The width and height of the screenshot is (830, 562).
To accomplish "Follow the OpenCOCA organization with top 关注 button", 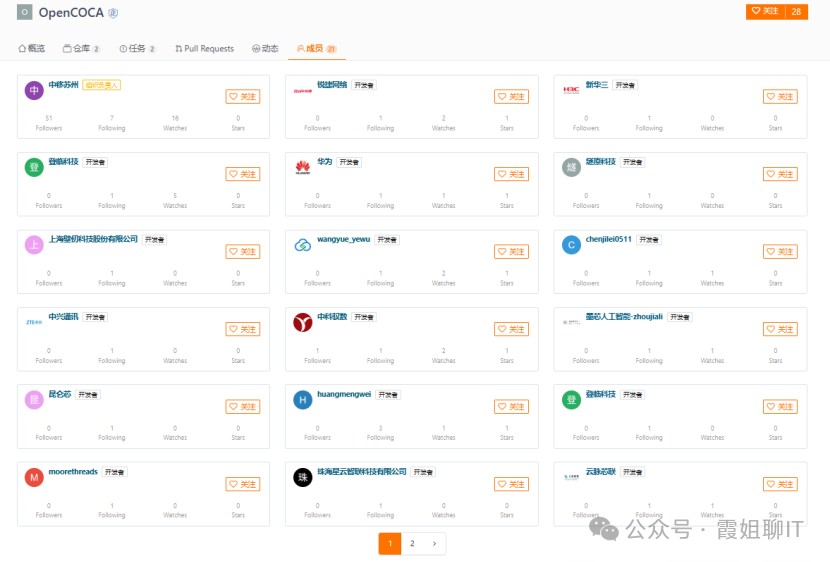I will point(765,12).
